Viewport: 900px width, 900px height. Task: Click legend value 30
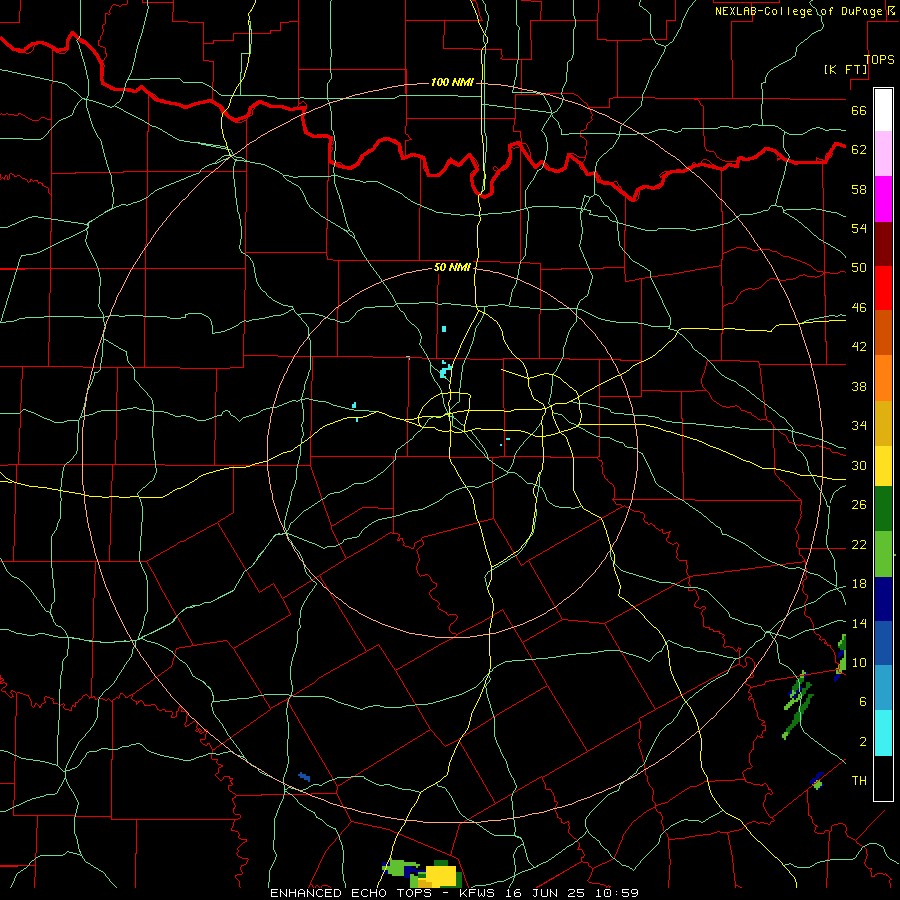[859, 465]
